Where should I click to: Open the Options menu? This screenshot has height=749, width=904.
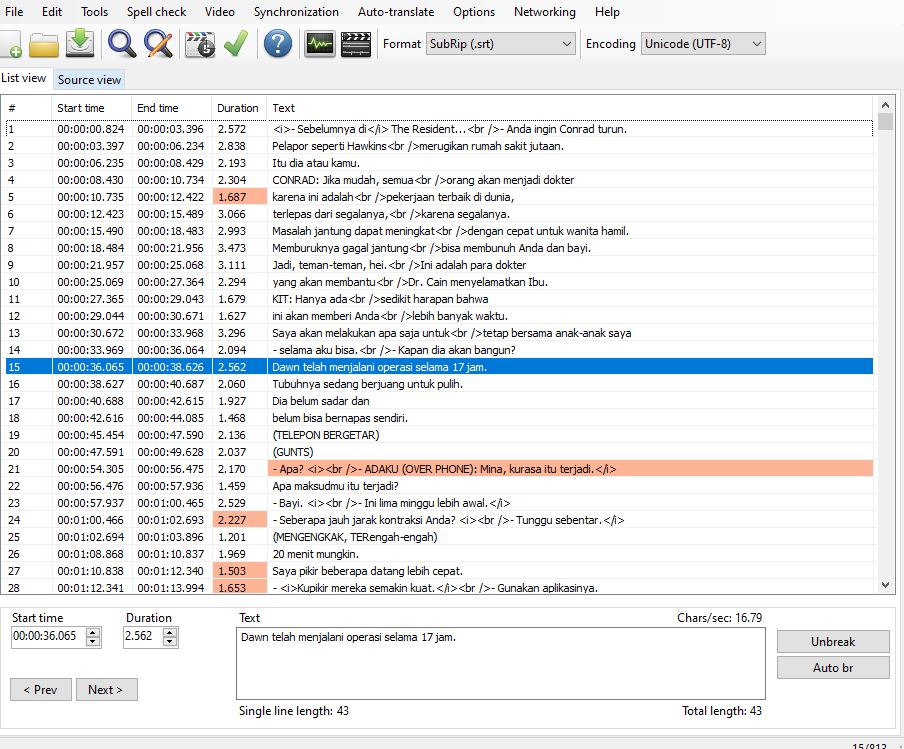(474, 12)
